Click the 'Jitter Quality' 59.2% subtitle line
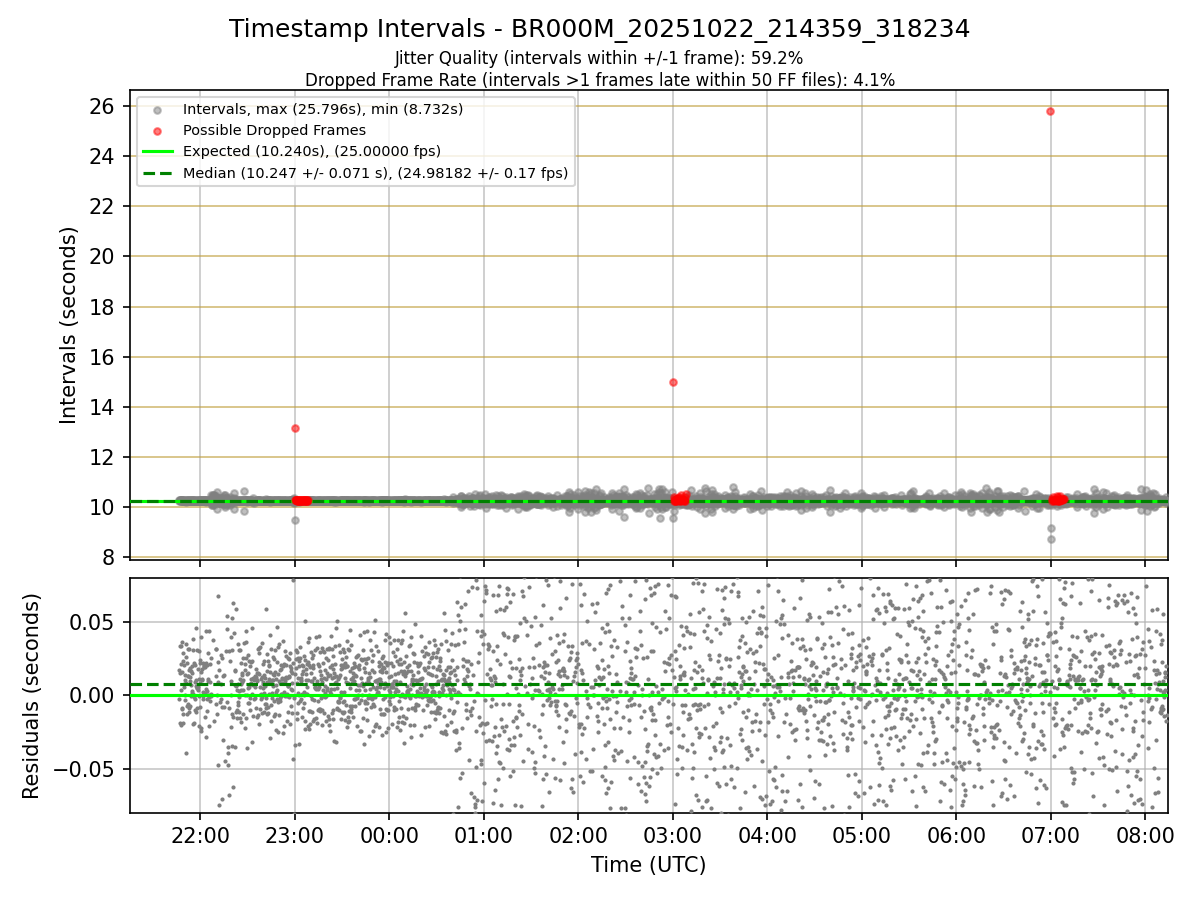 pos(599,59)
